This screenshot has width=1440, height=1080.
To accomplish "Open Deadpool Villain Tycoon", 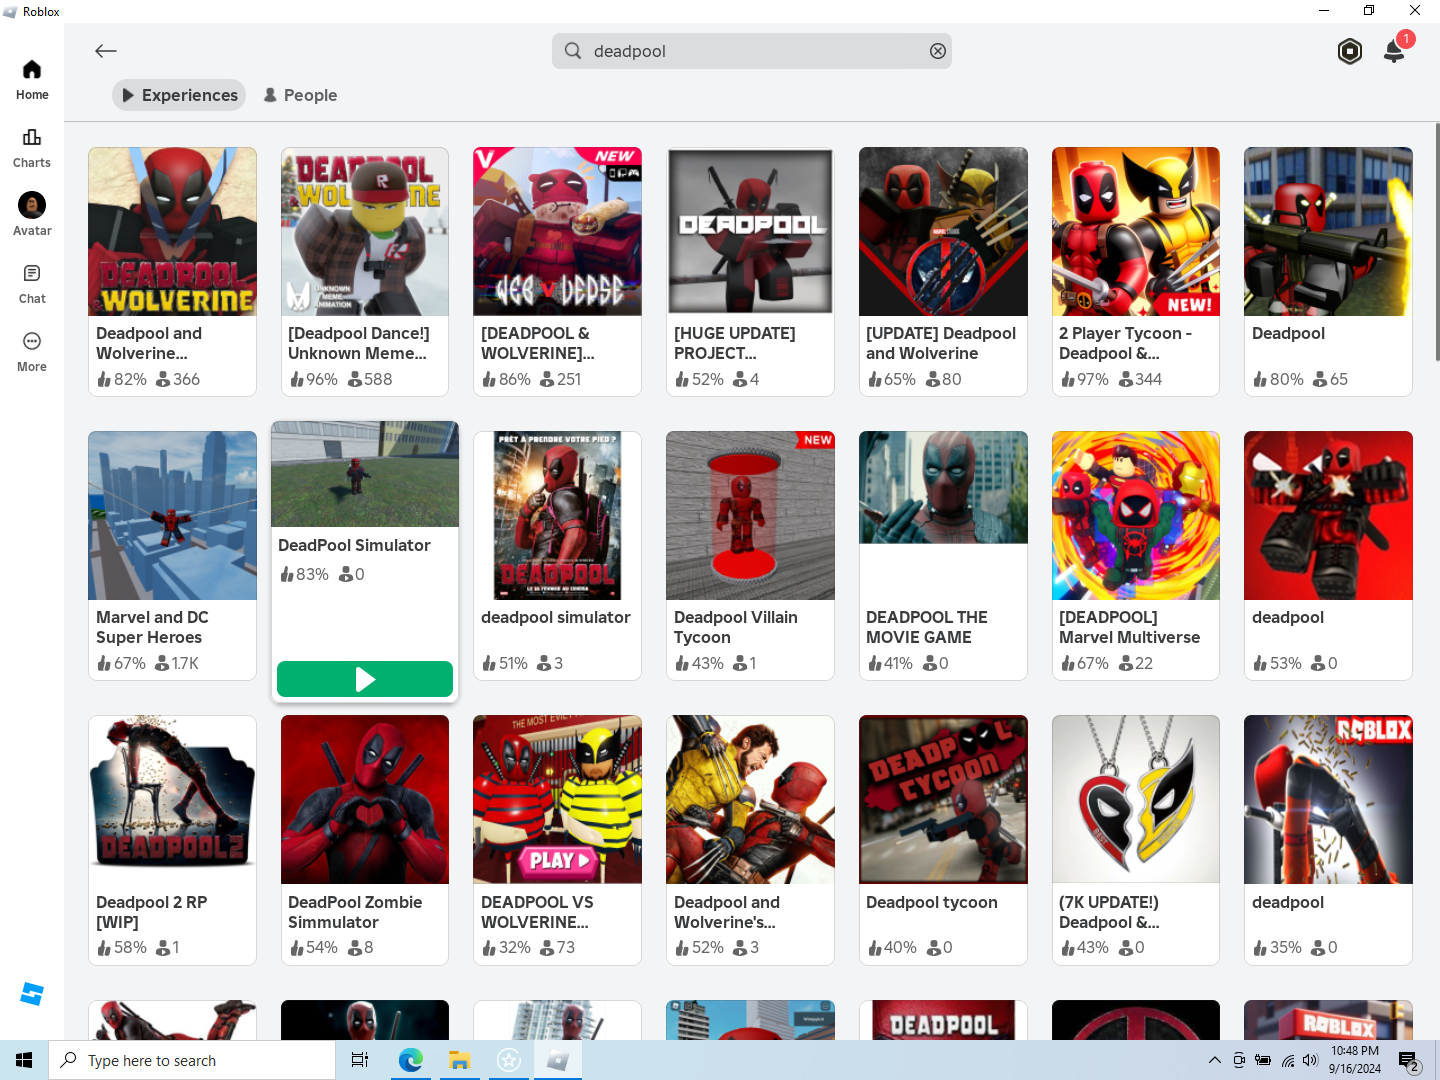I will [x=750, y=556].
